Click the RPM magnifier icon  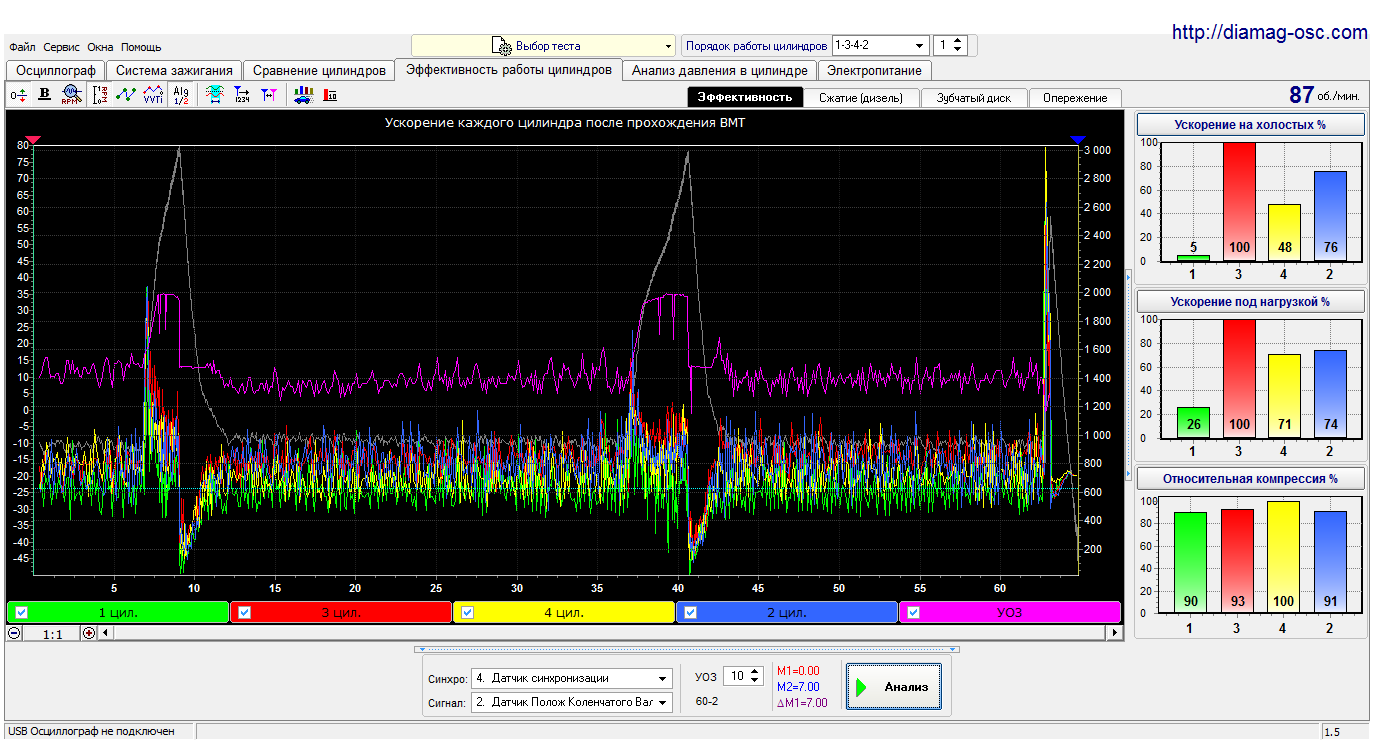click(x=70, y=95)
